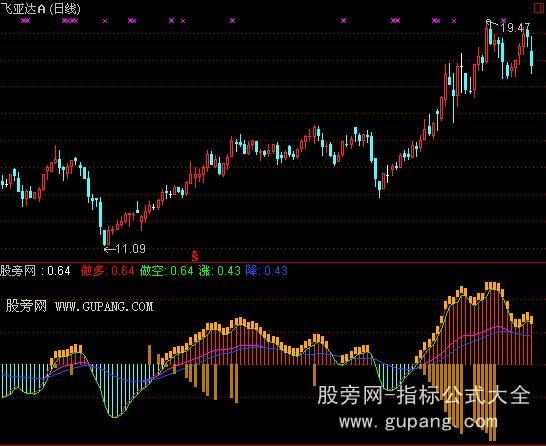Click the chart title 飞亚达A (日线)
This screenshot has width=546, height=446.
point(40,8)
